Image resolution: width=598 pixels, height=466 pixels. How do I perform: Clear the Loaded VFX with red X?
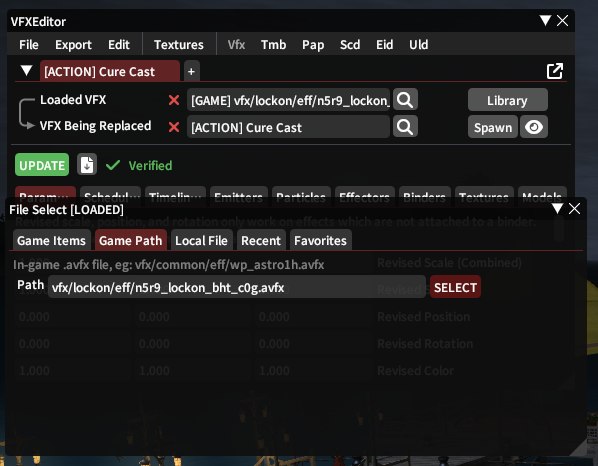[174, 100]
